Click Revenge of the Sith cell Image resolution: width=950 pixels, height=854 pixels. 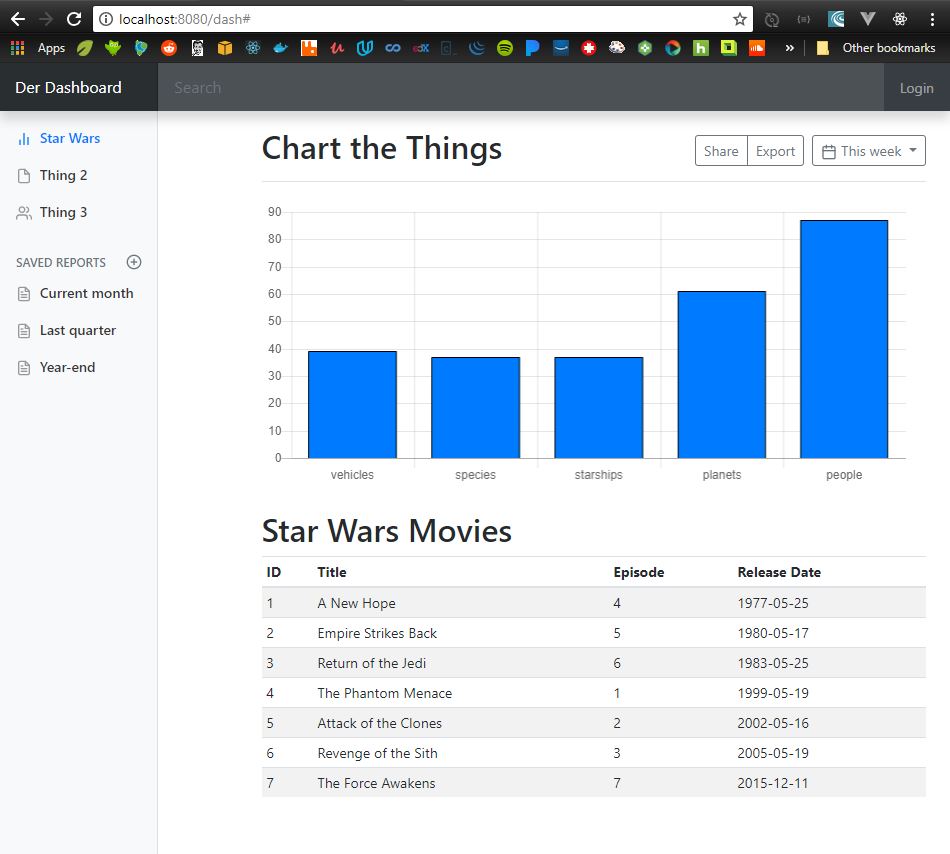[x=377, y=753]
